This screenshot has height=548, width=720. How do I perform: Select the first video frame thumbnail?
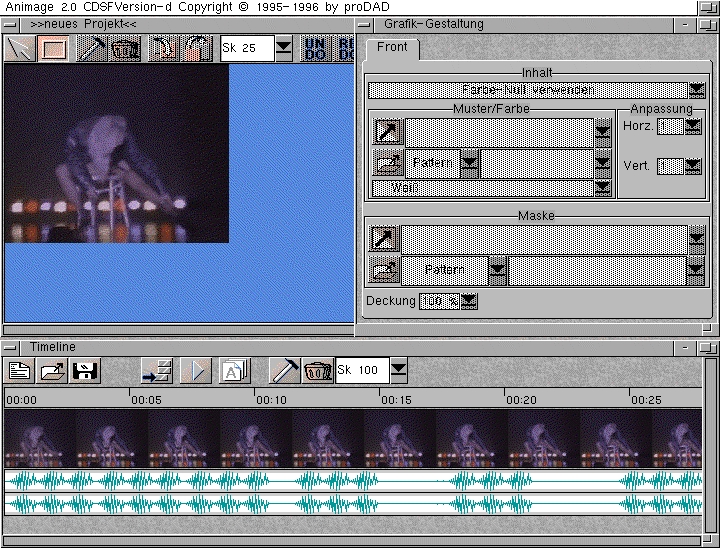39,439
